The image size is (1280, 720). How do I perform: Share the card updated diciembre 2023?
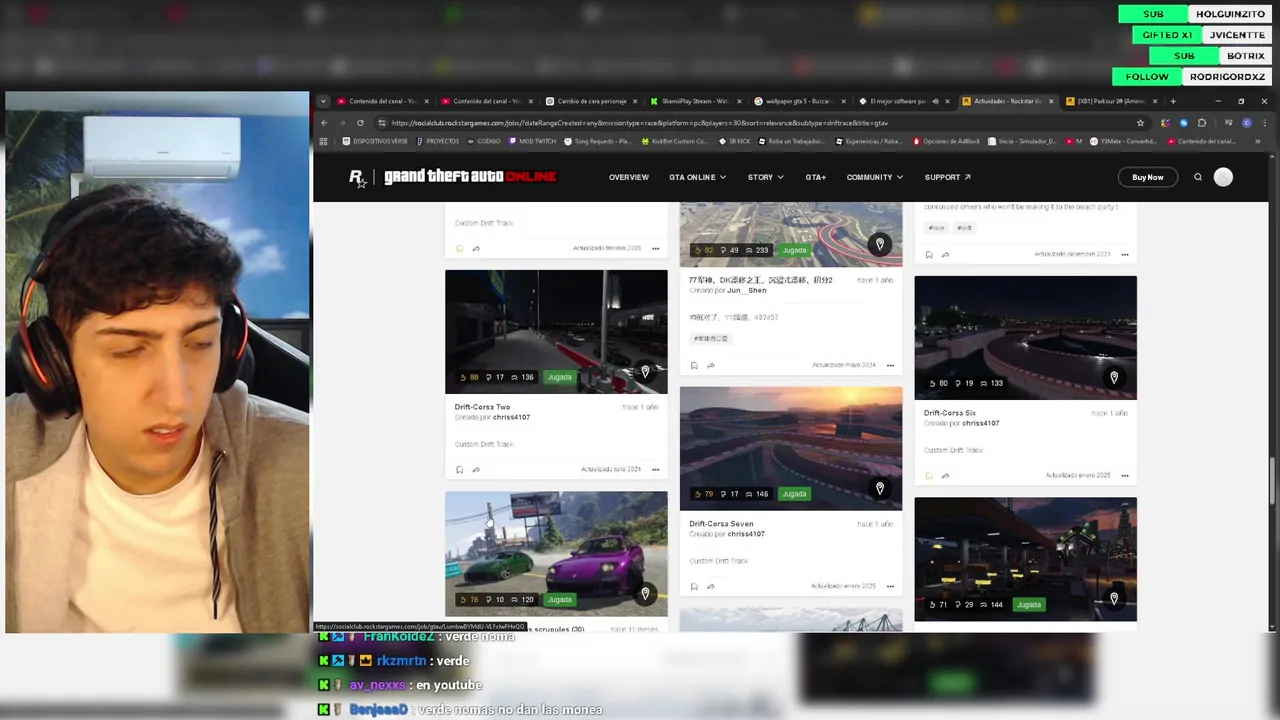[945, 254]
